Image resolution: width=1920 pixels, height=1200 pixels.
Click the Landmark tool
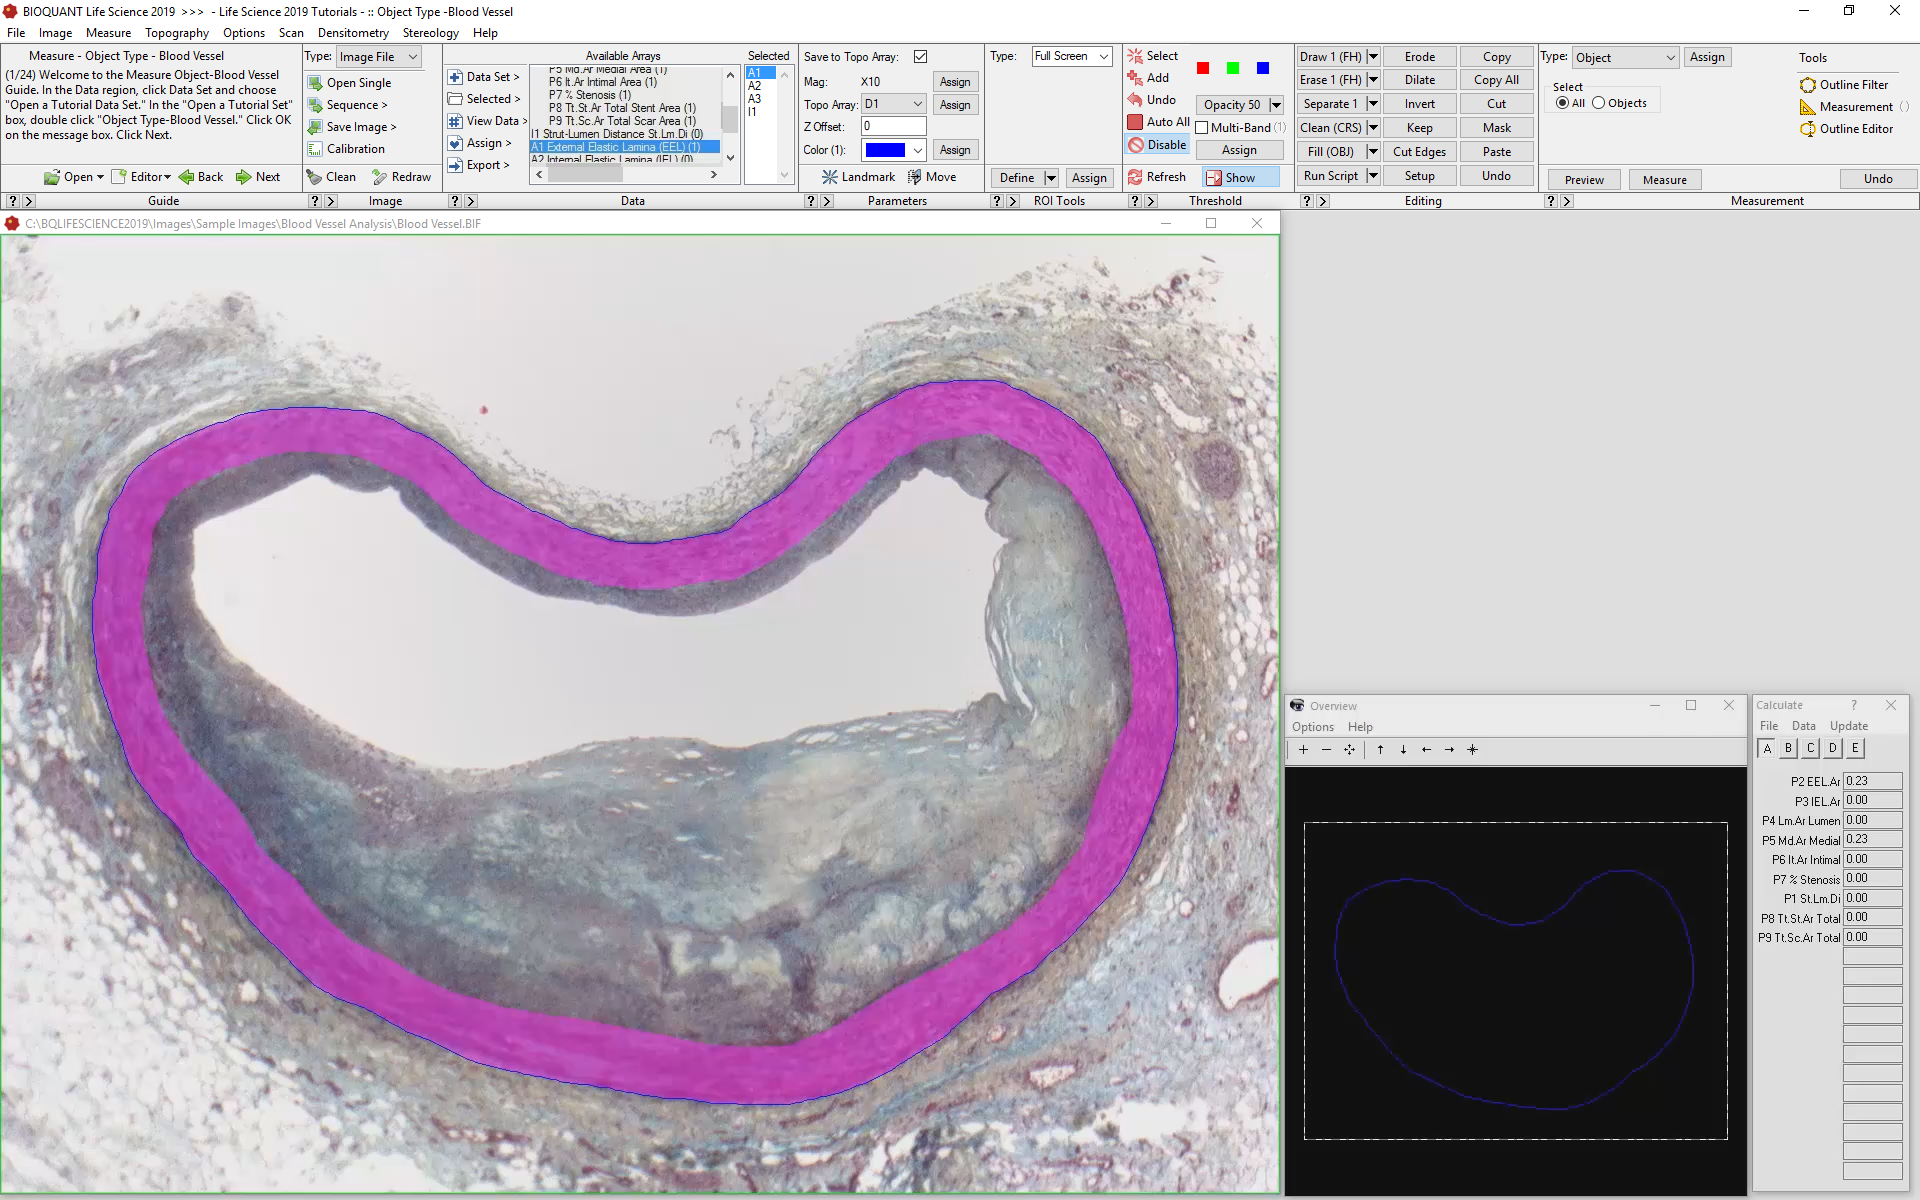pos(858,177)
